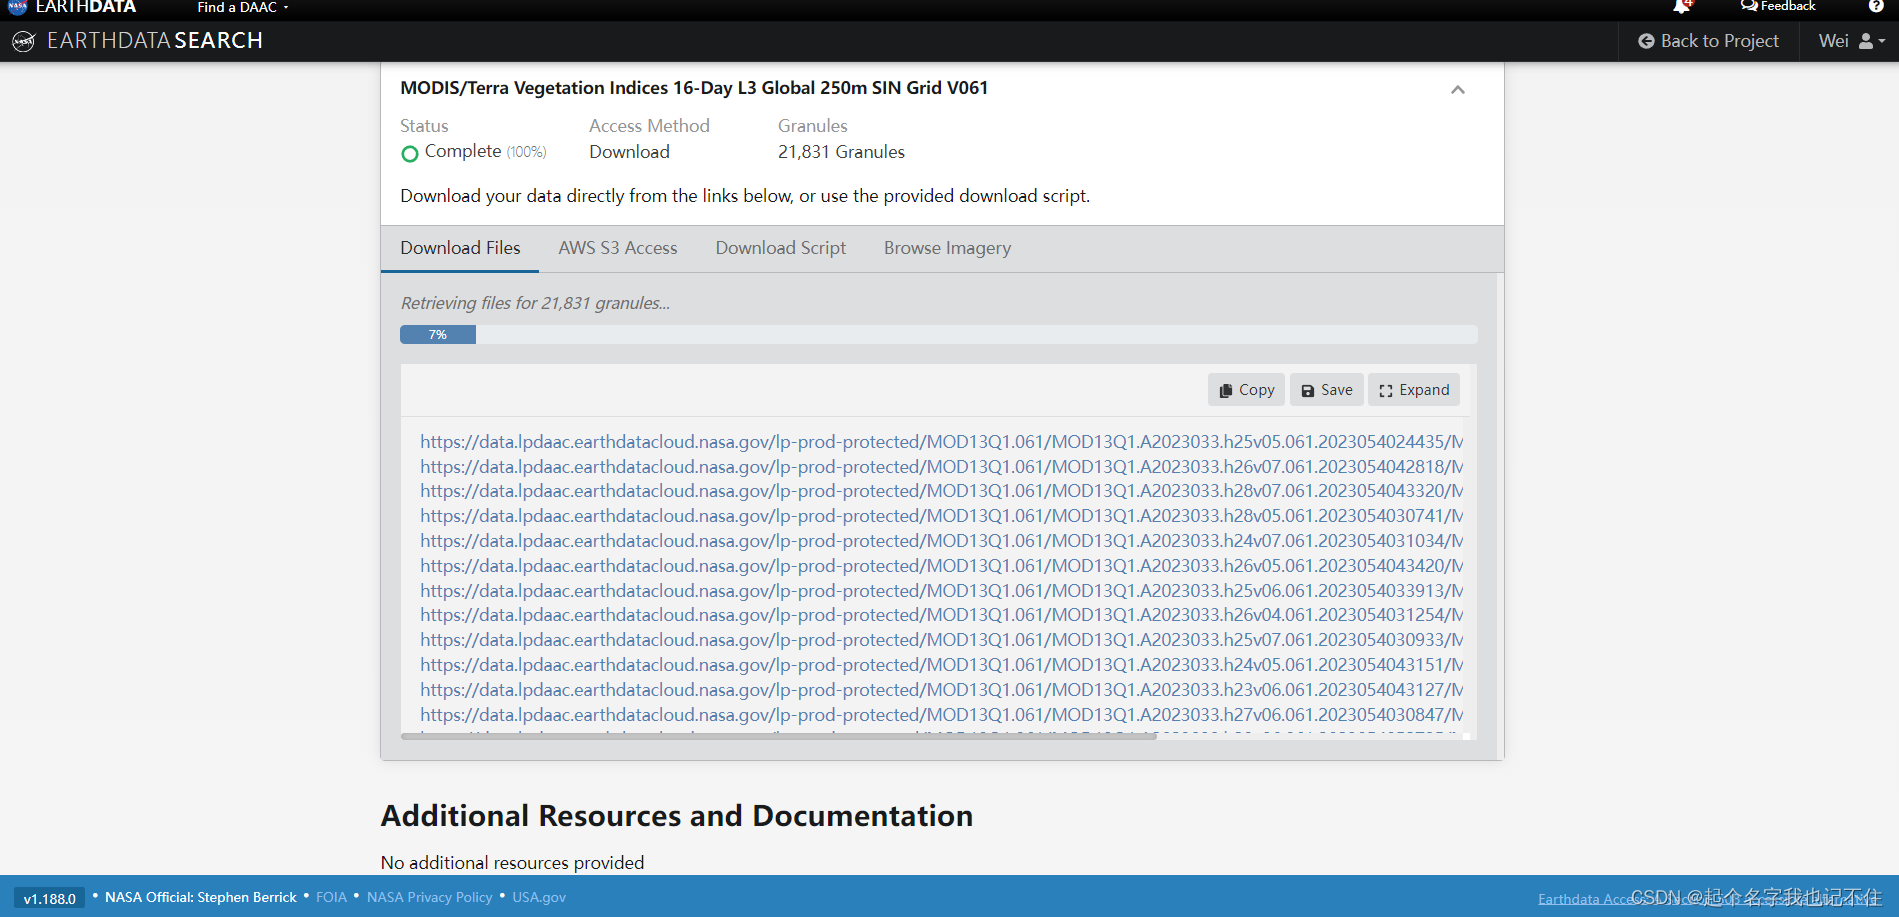
Task: Open the help question mark icon
Action: pos(1876,6)
